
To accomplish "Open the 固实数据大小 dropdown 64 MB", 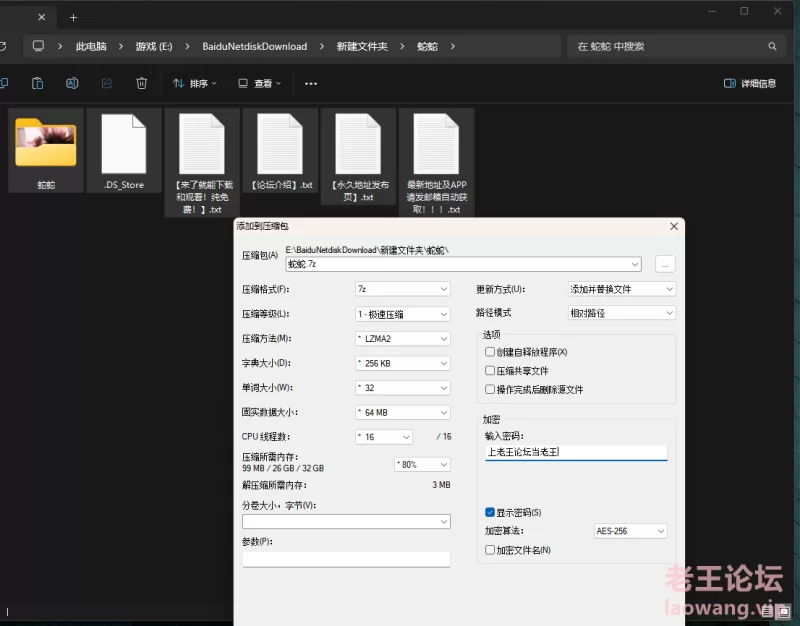I will pos(403,412).
